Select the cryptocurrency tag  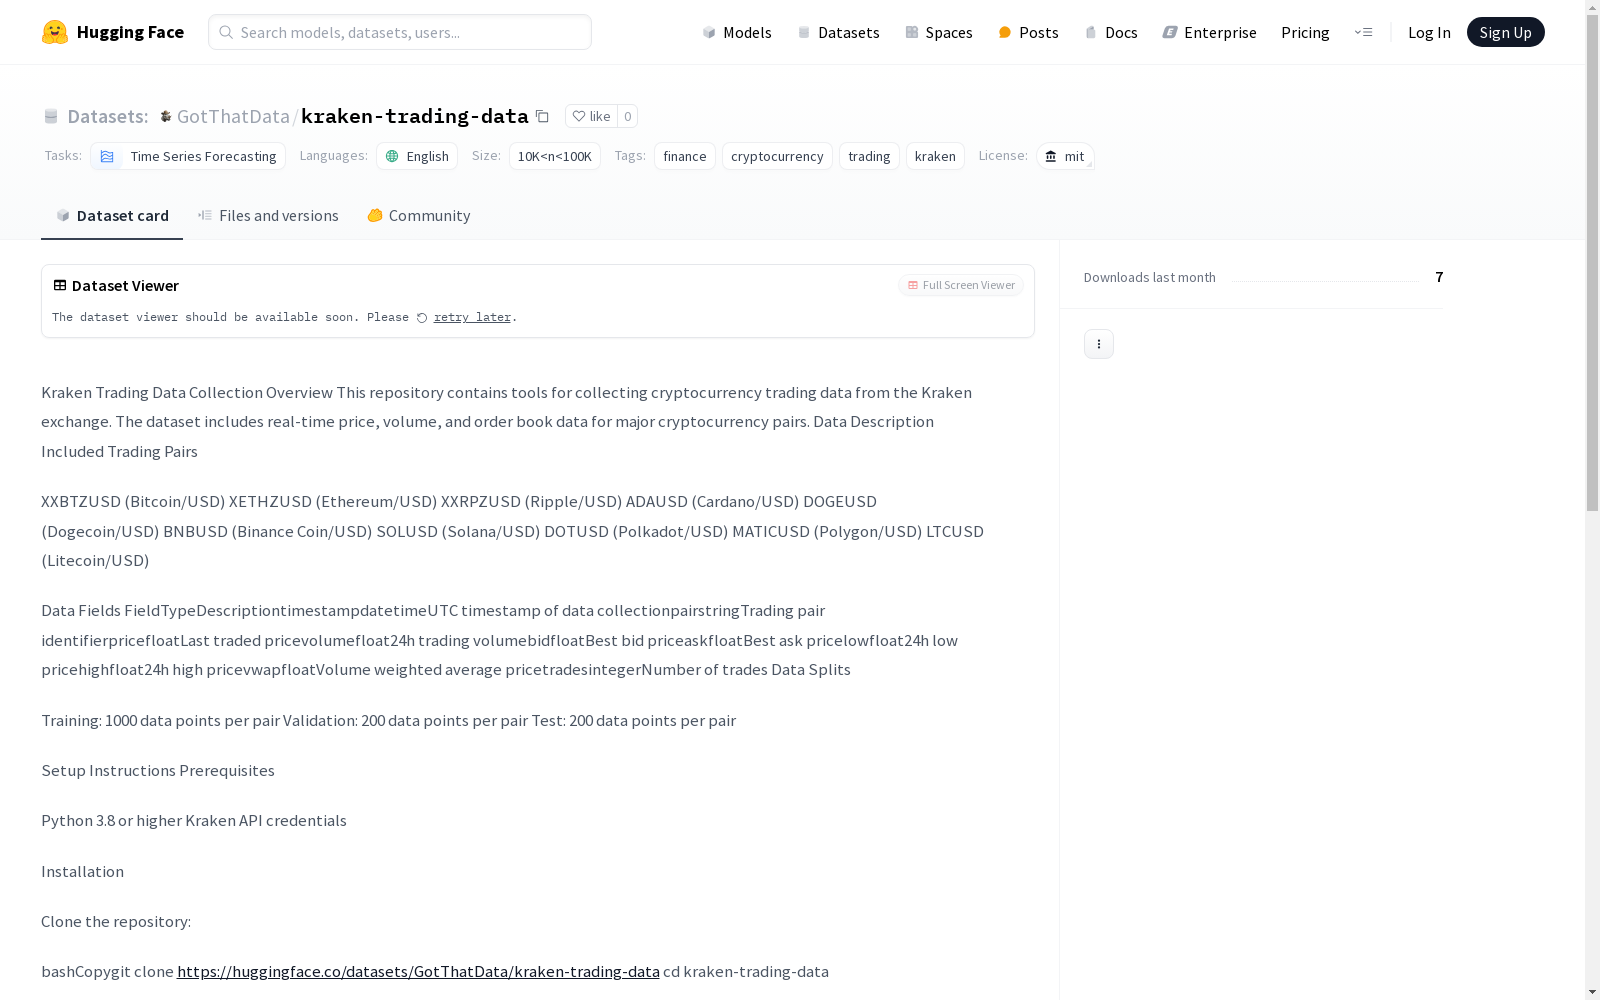click(777, 156)
